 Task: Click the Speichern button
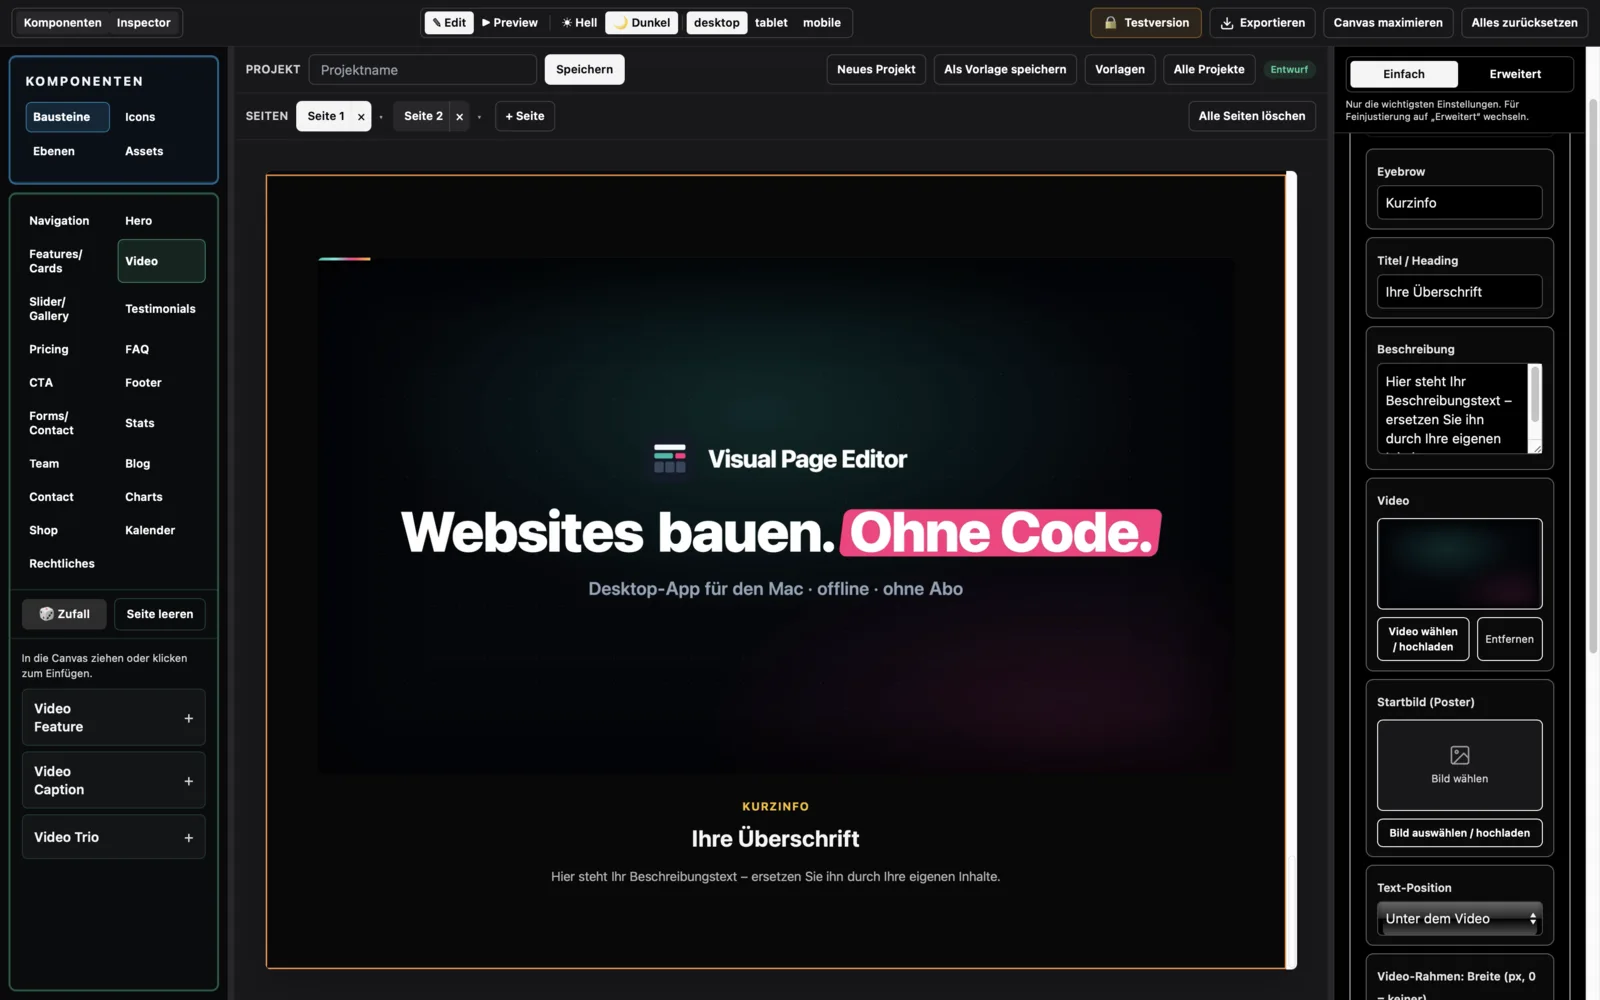click(x=584, y=69)
